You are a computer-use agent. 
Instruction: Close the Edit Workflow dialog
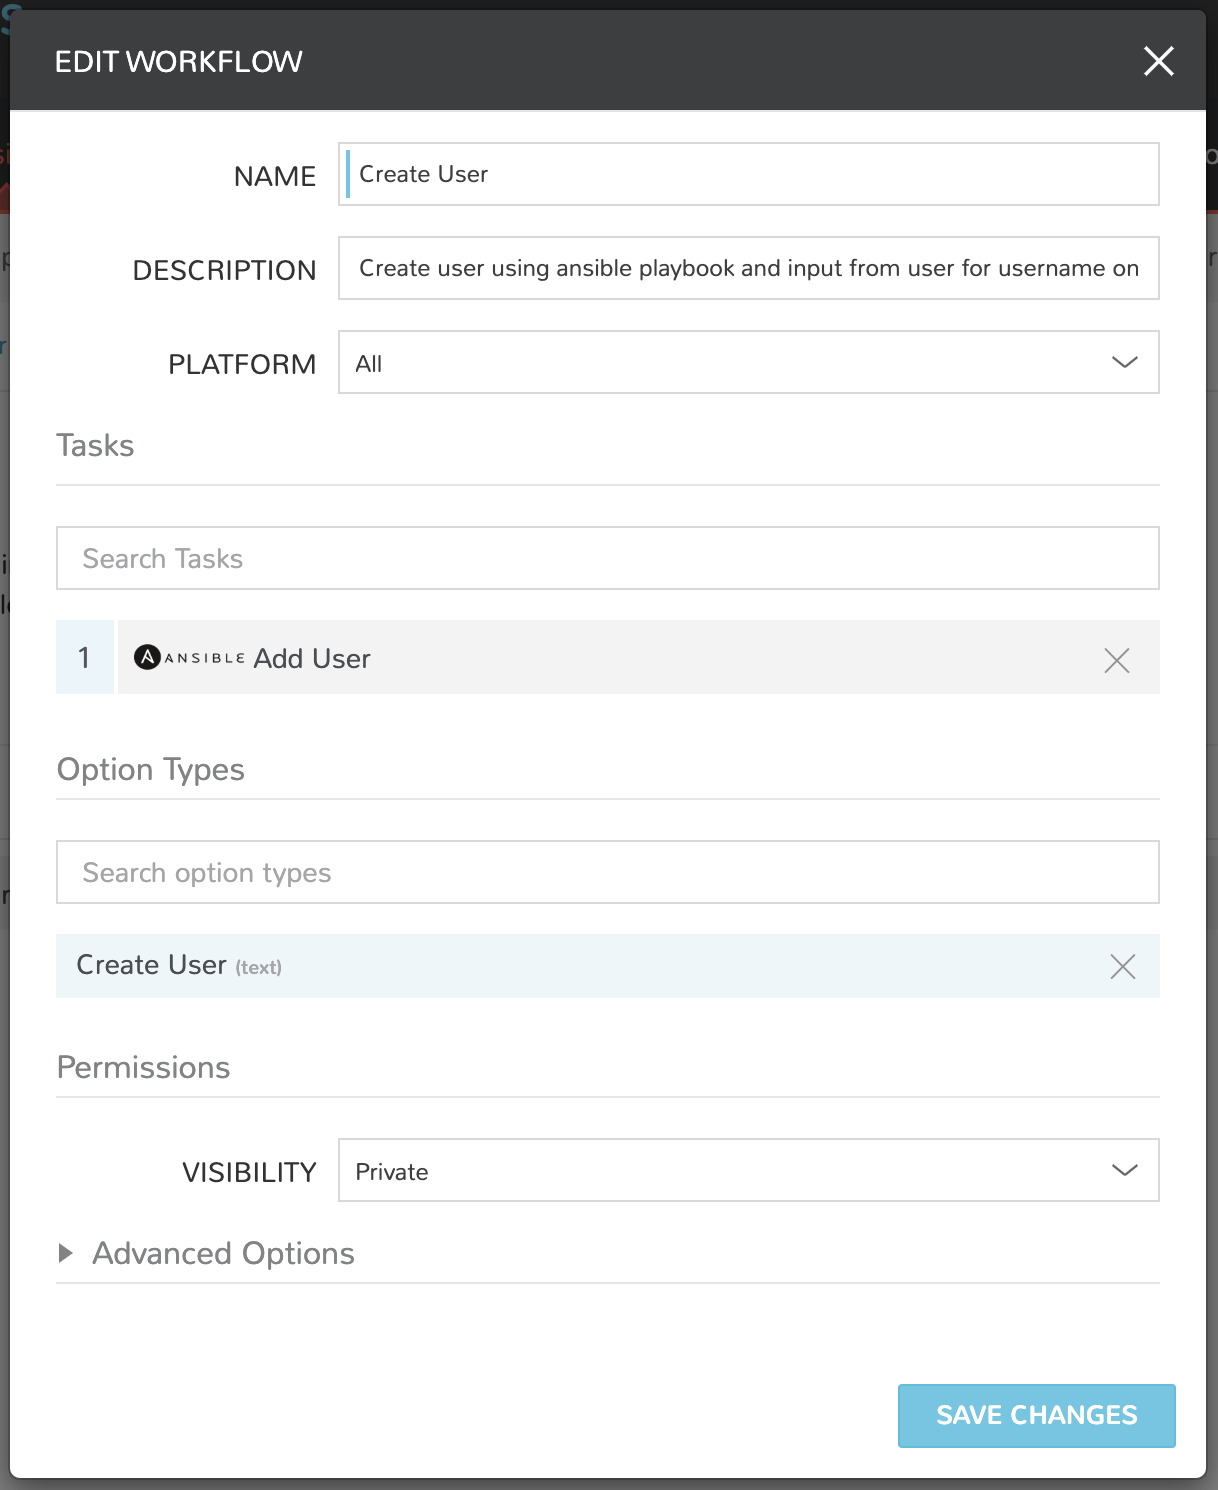[1158, 61]
